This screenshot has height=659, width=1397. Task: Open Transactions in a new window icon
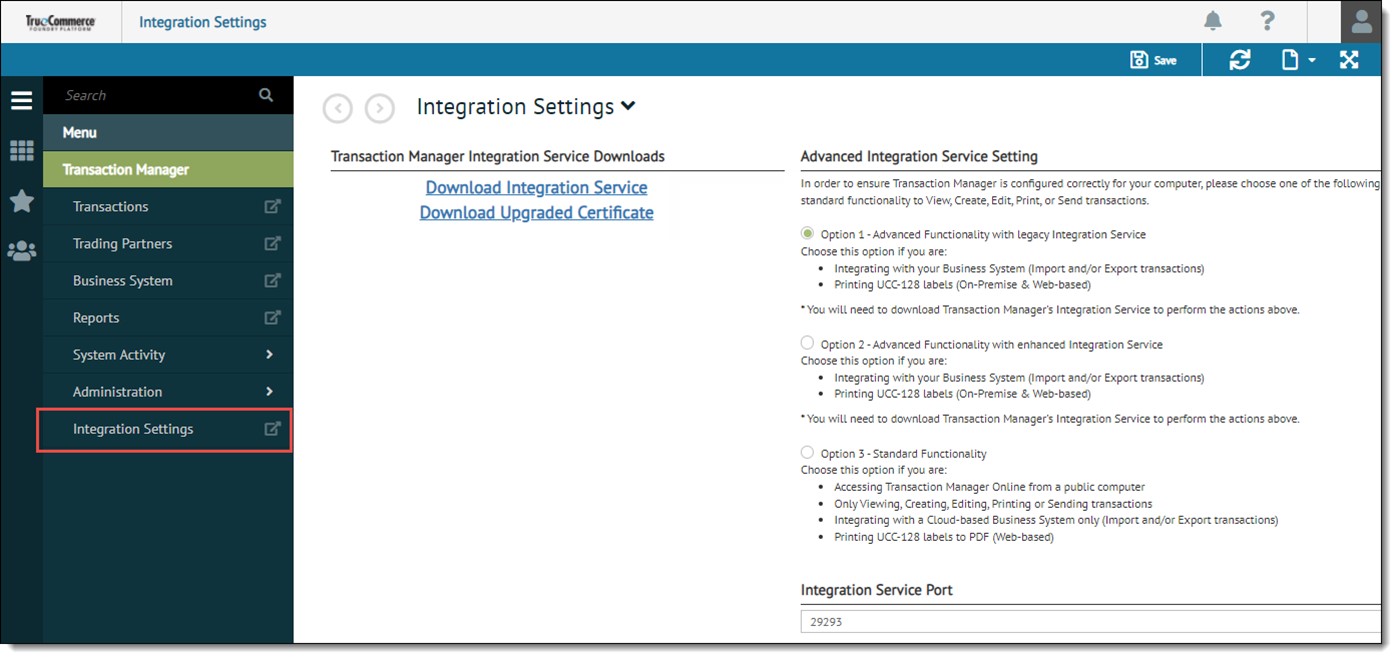272,207
